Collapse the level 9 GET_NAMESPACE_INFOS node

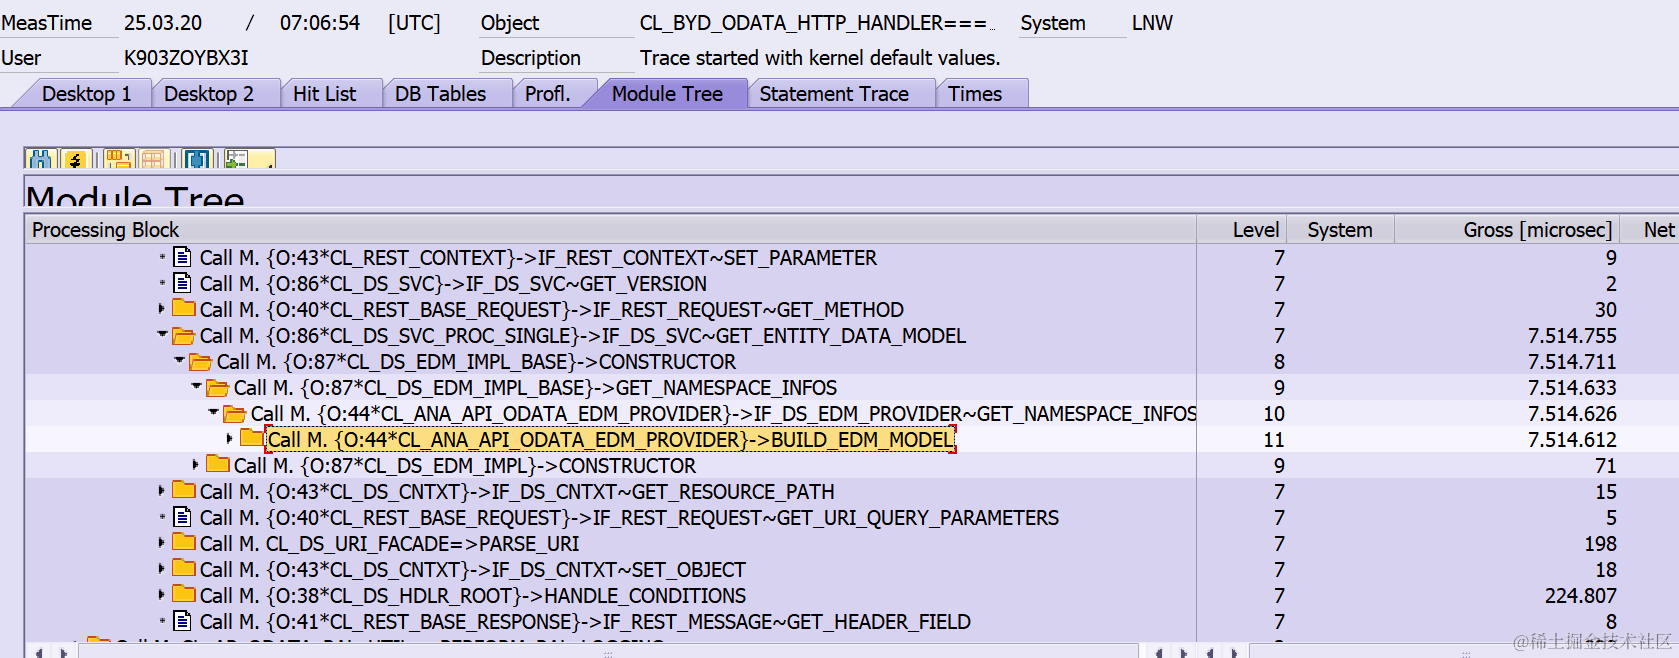coord(196,387)
